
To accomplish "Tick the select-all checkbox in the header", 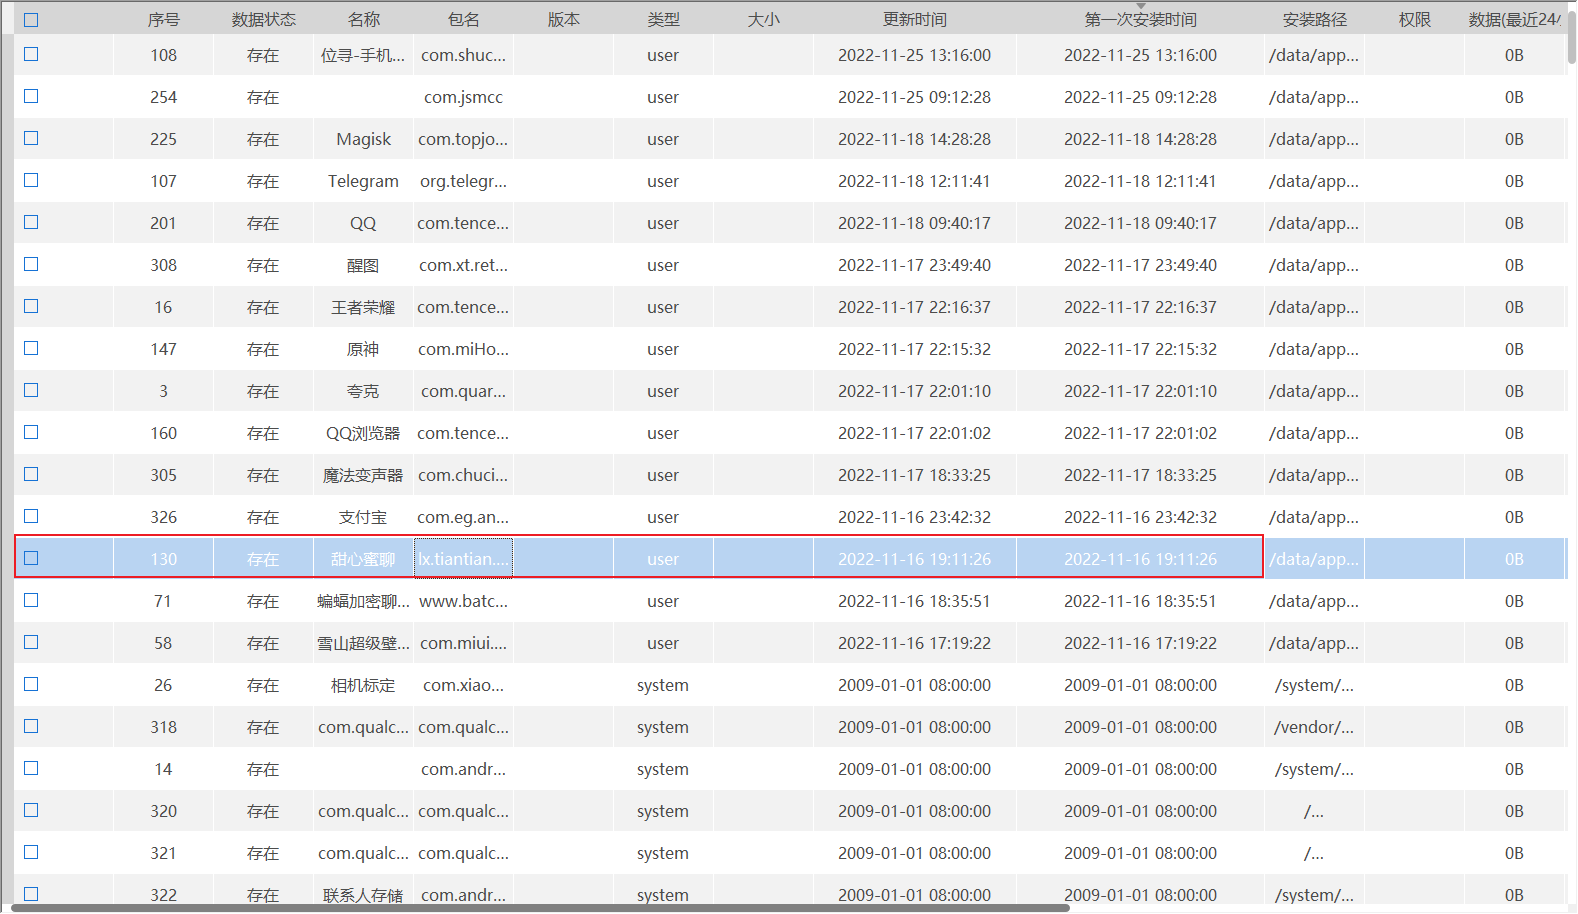I will click(31, 20).
